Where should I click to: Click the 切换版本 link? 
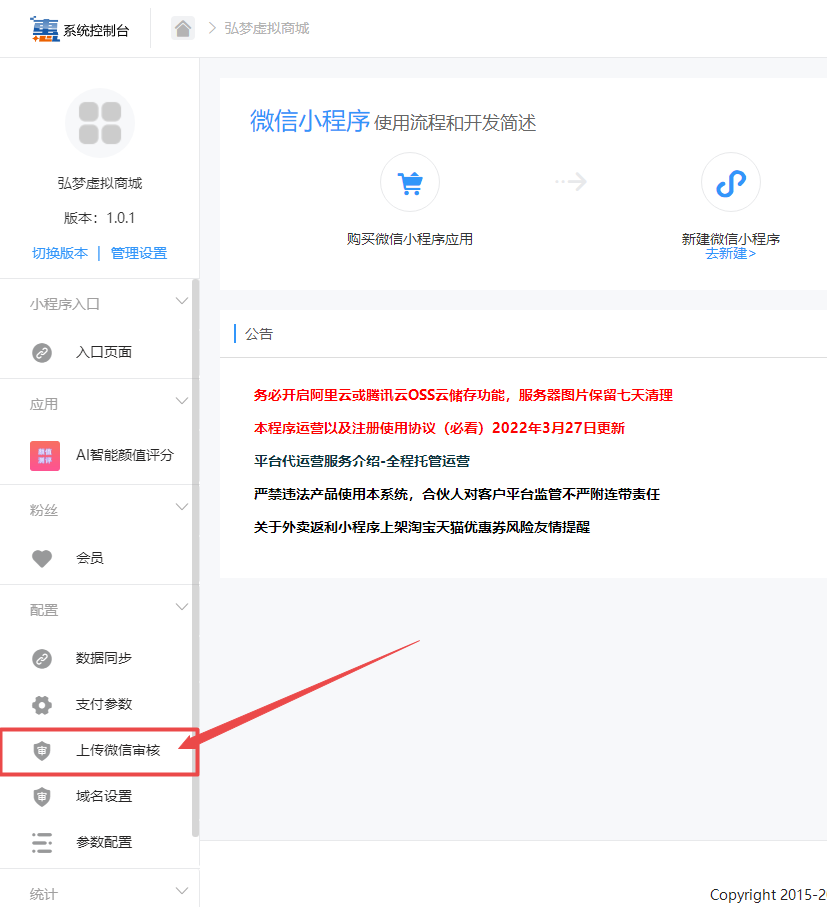coord(60,253)
